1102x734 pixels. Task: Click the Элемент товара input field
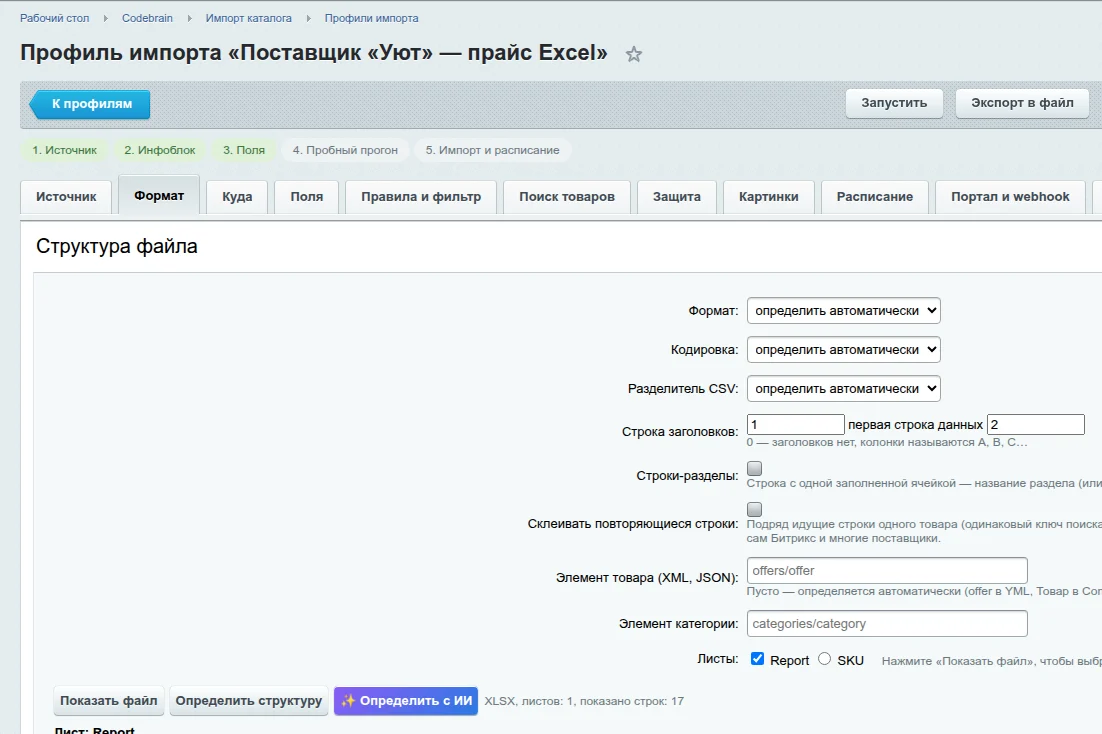pos(887,571)
